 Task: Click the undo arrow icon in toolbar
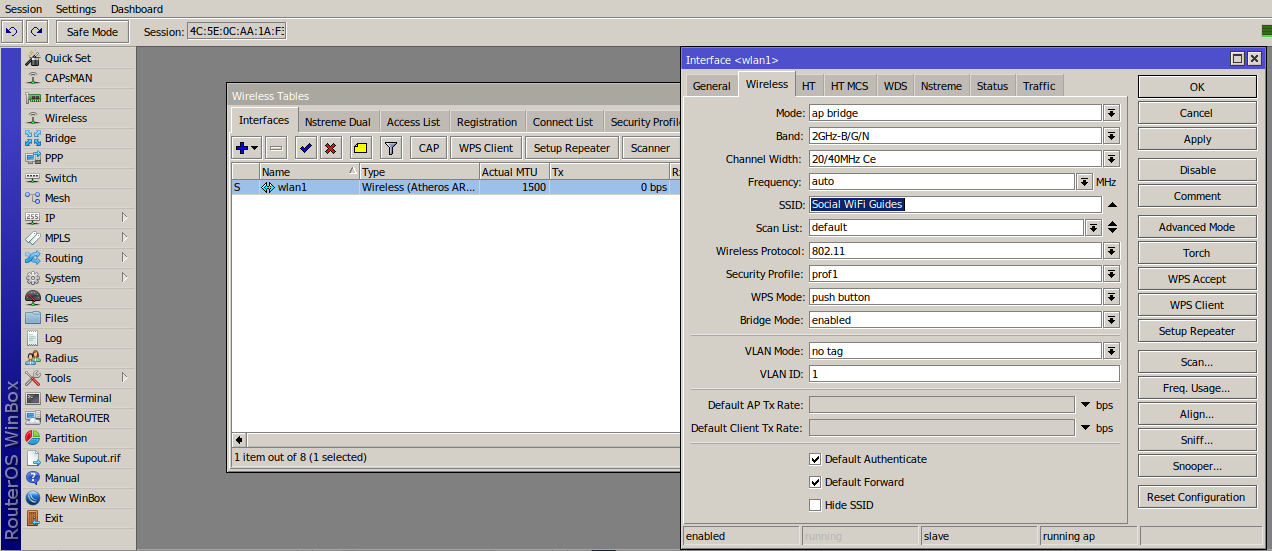(x=12, y=32)
